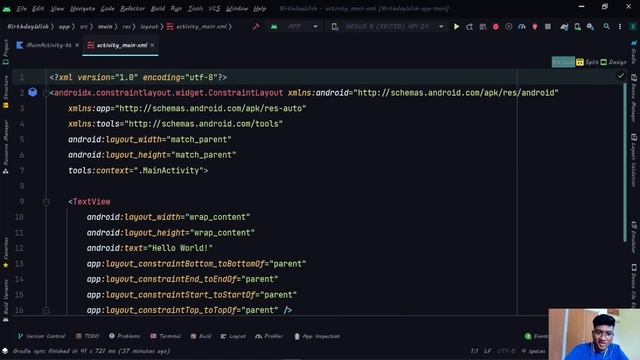Click the Apply Changes and Restart icon
Image resolution: width=640 pixels, height=360 pixels.
[x=469, y=27]
